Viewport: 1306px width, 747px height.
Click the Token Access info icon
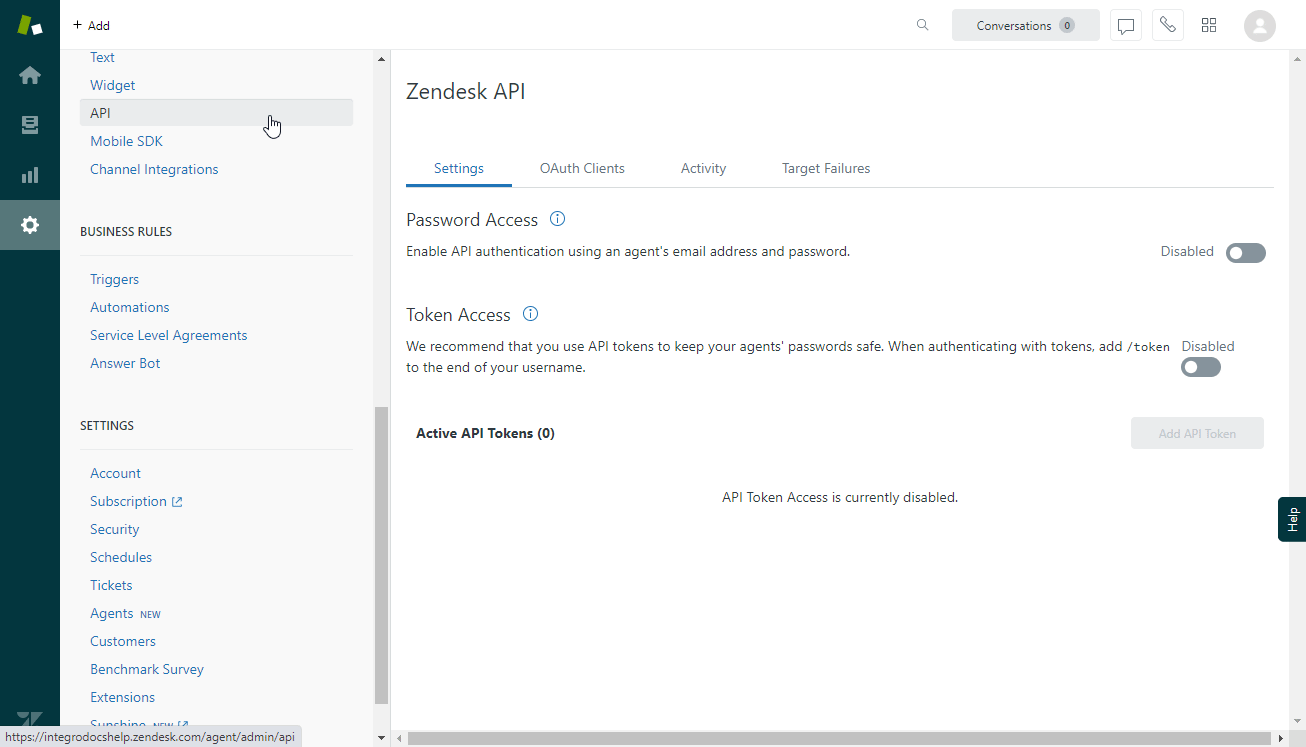click(531, 314)
